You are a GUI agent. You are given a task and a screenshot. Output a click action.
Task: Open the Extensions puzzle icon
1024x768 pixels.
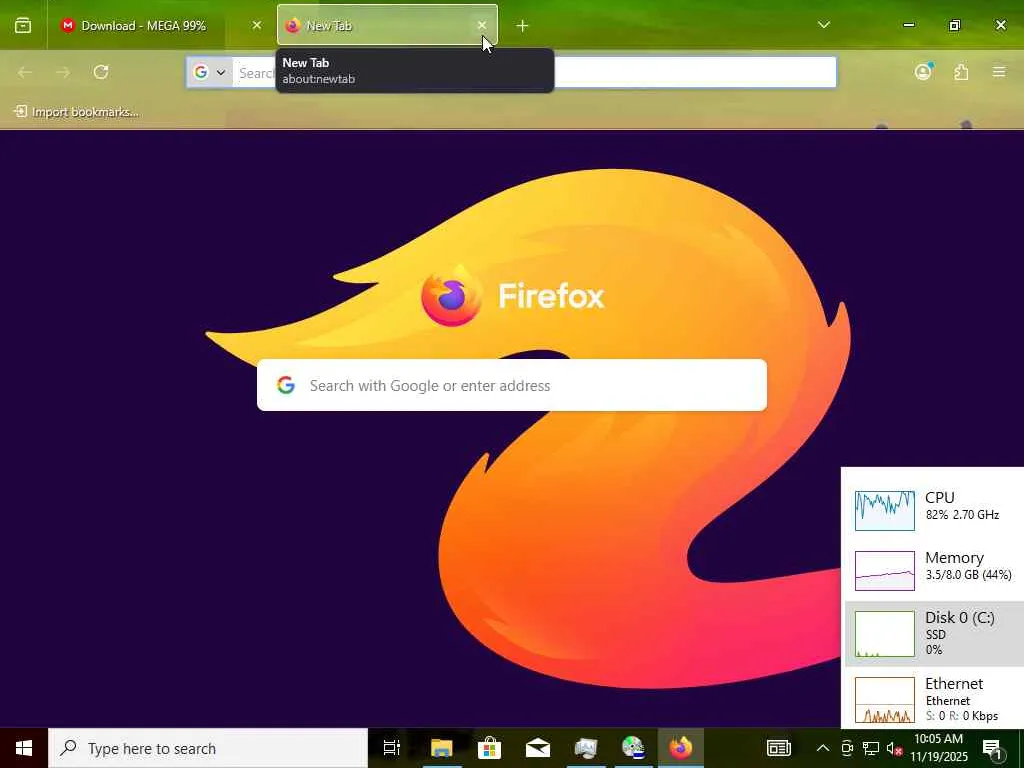pos(961,72)
